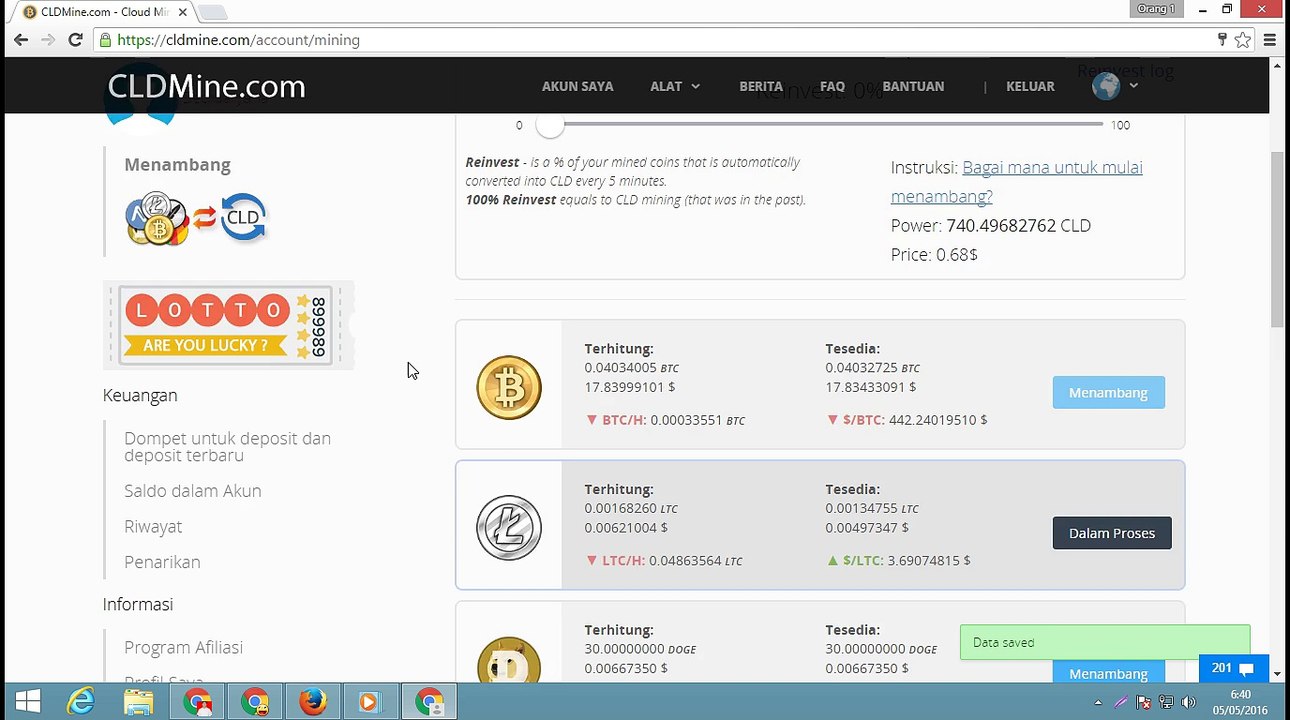
Task: Click the globe language icon
Action: pos(1106,86)
